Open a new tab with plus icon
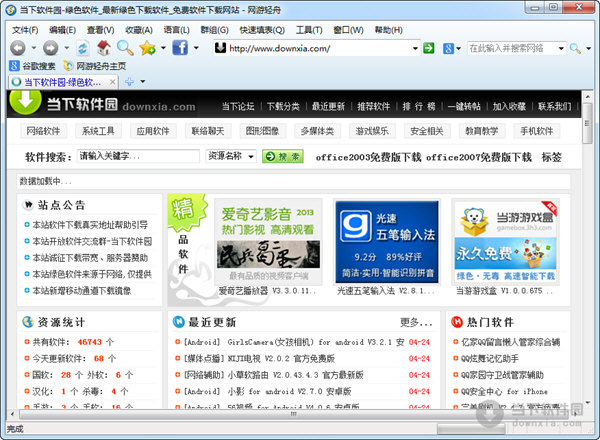Viewport: 600px width, 440px height. (129, 81)
